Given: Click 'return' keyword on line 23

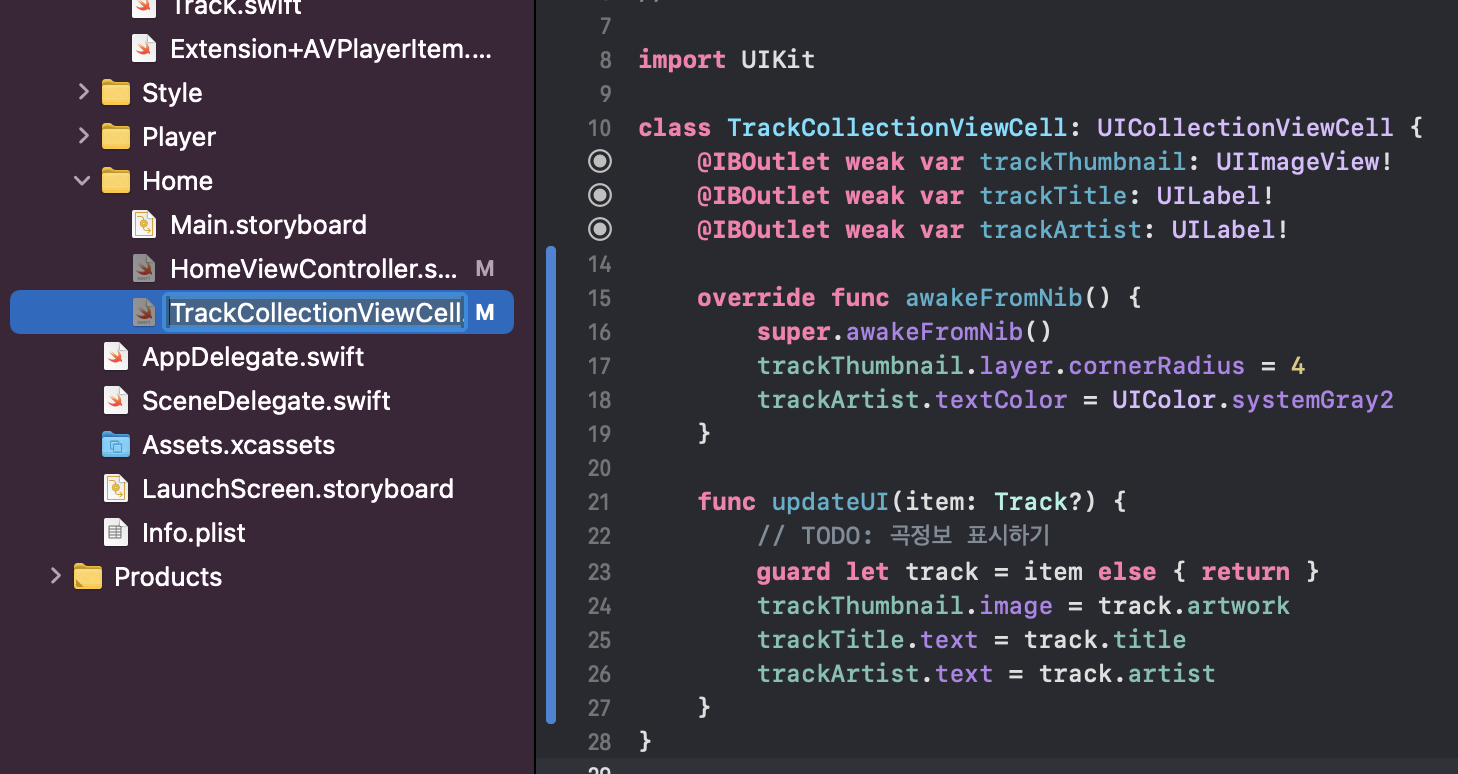Looking at the screenshot, I should [1245, 571].
